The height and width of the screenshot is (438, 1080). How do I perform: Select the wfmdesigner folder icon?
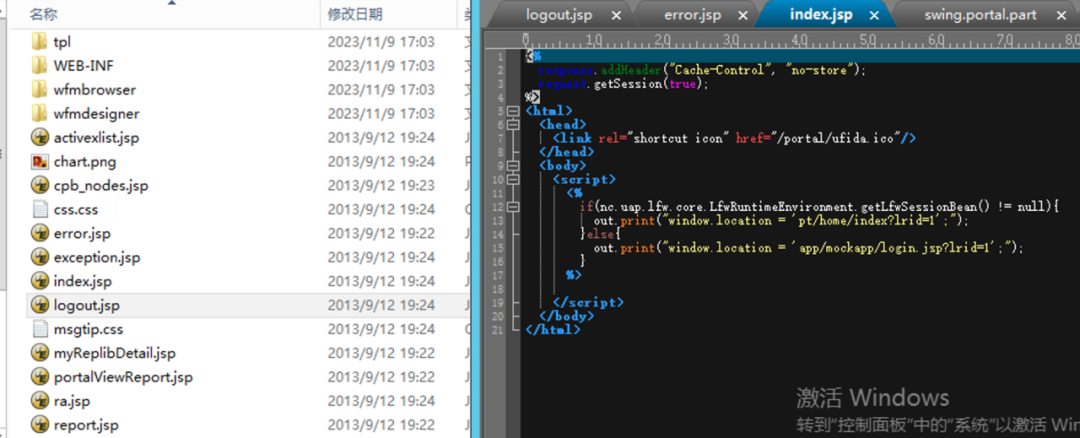pos(39,114)
